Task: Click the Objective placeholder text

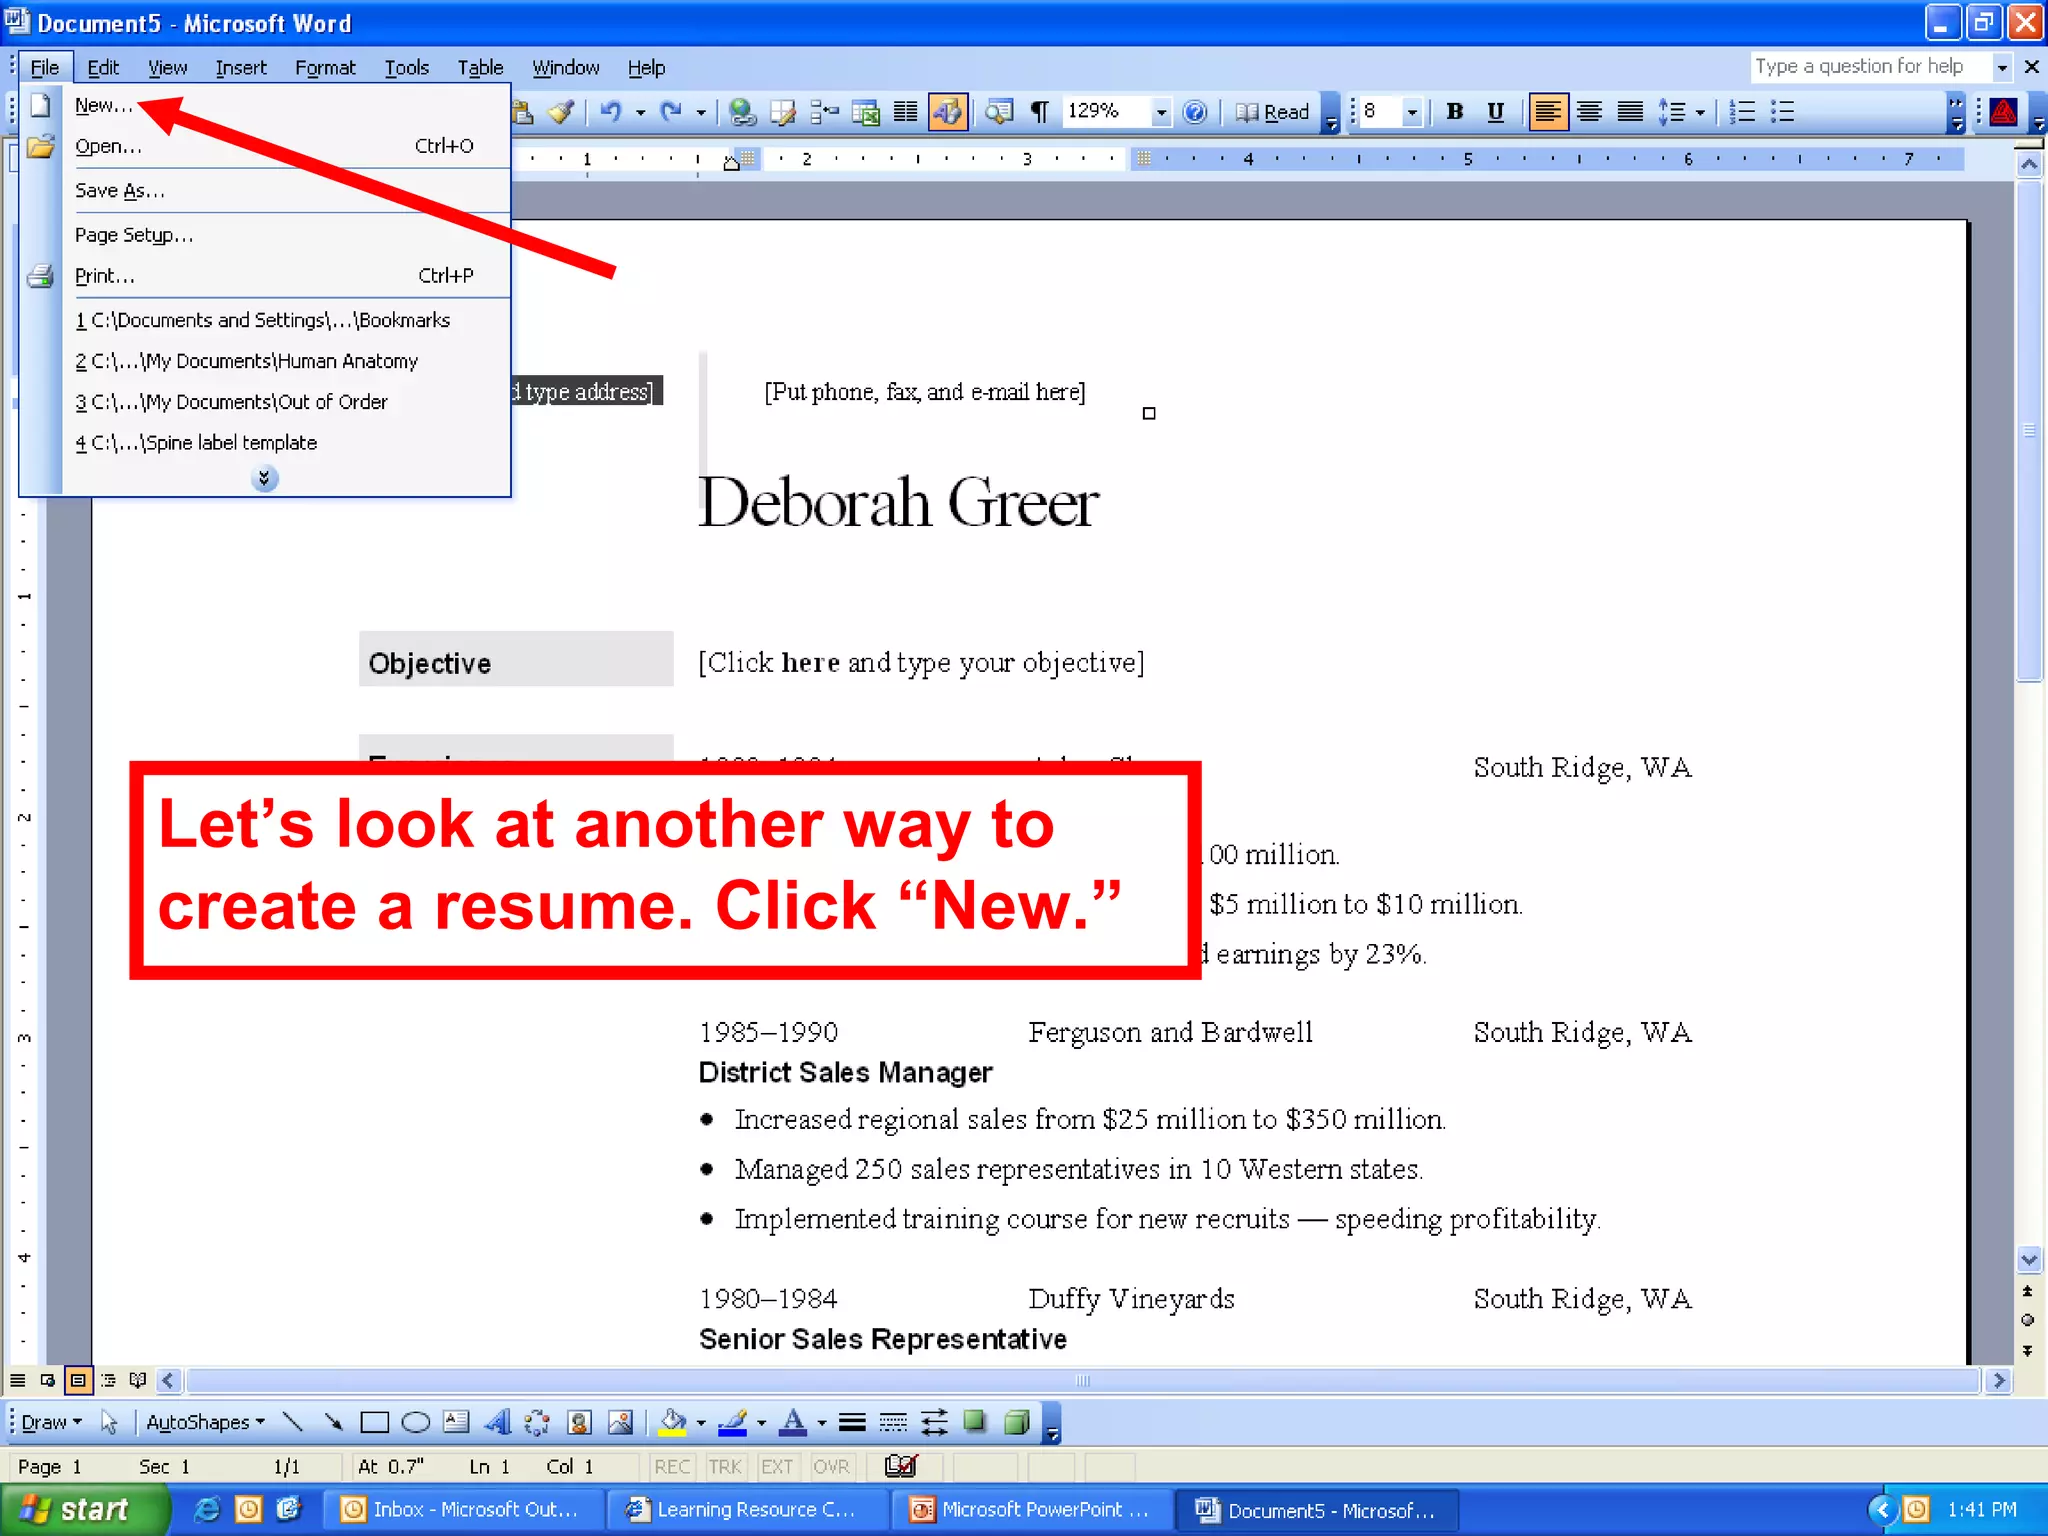Action: tap(921, 663)
